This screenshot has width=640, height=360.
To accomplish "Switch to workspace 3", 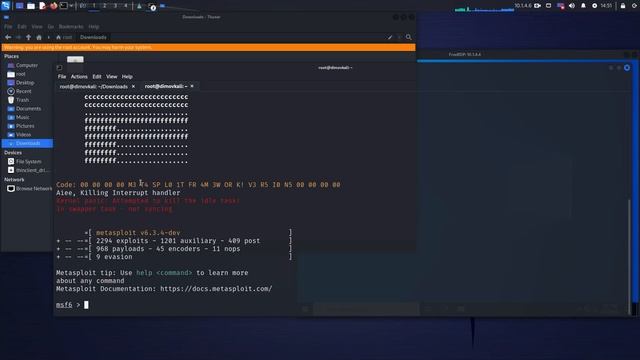I will 115,6.
